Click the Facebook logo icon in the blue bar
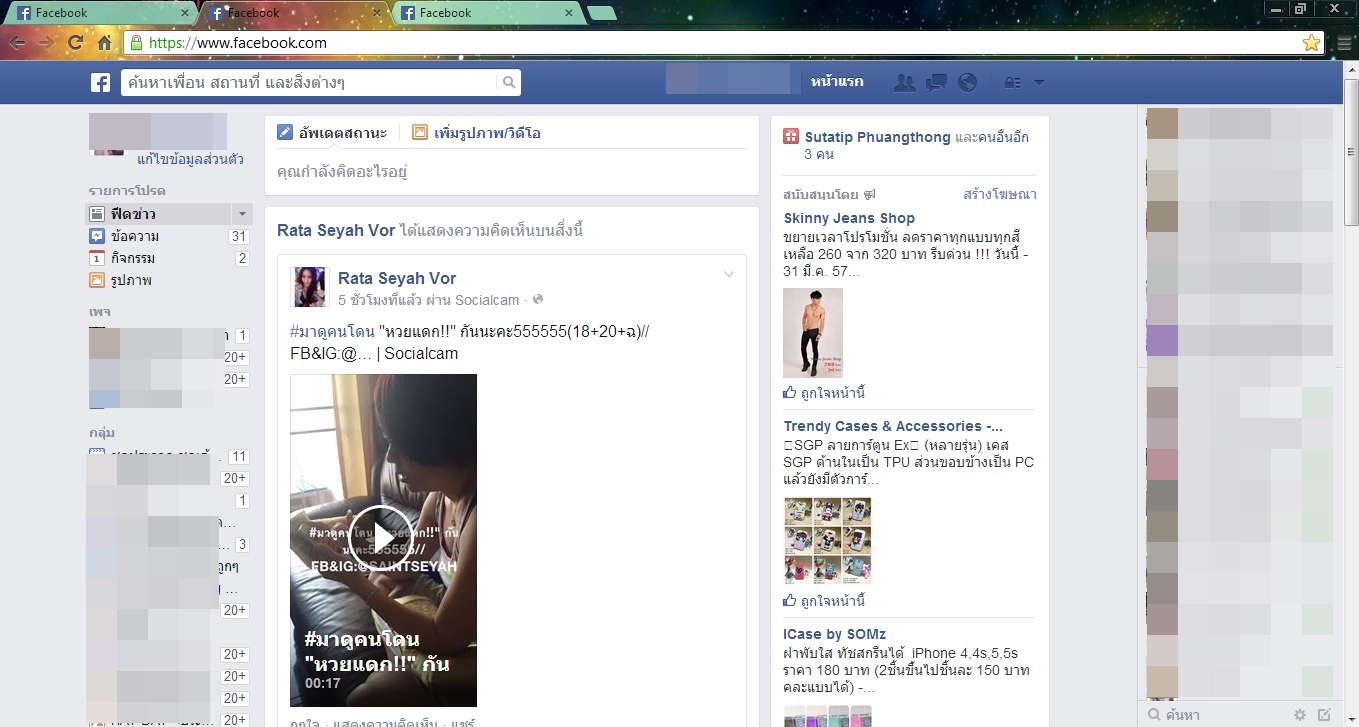Viewport: 1359px width, 727px height. pos(100,83)
